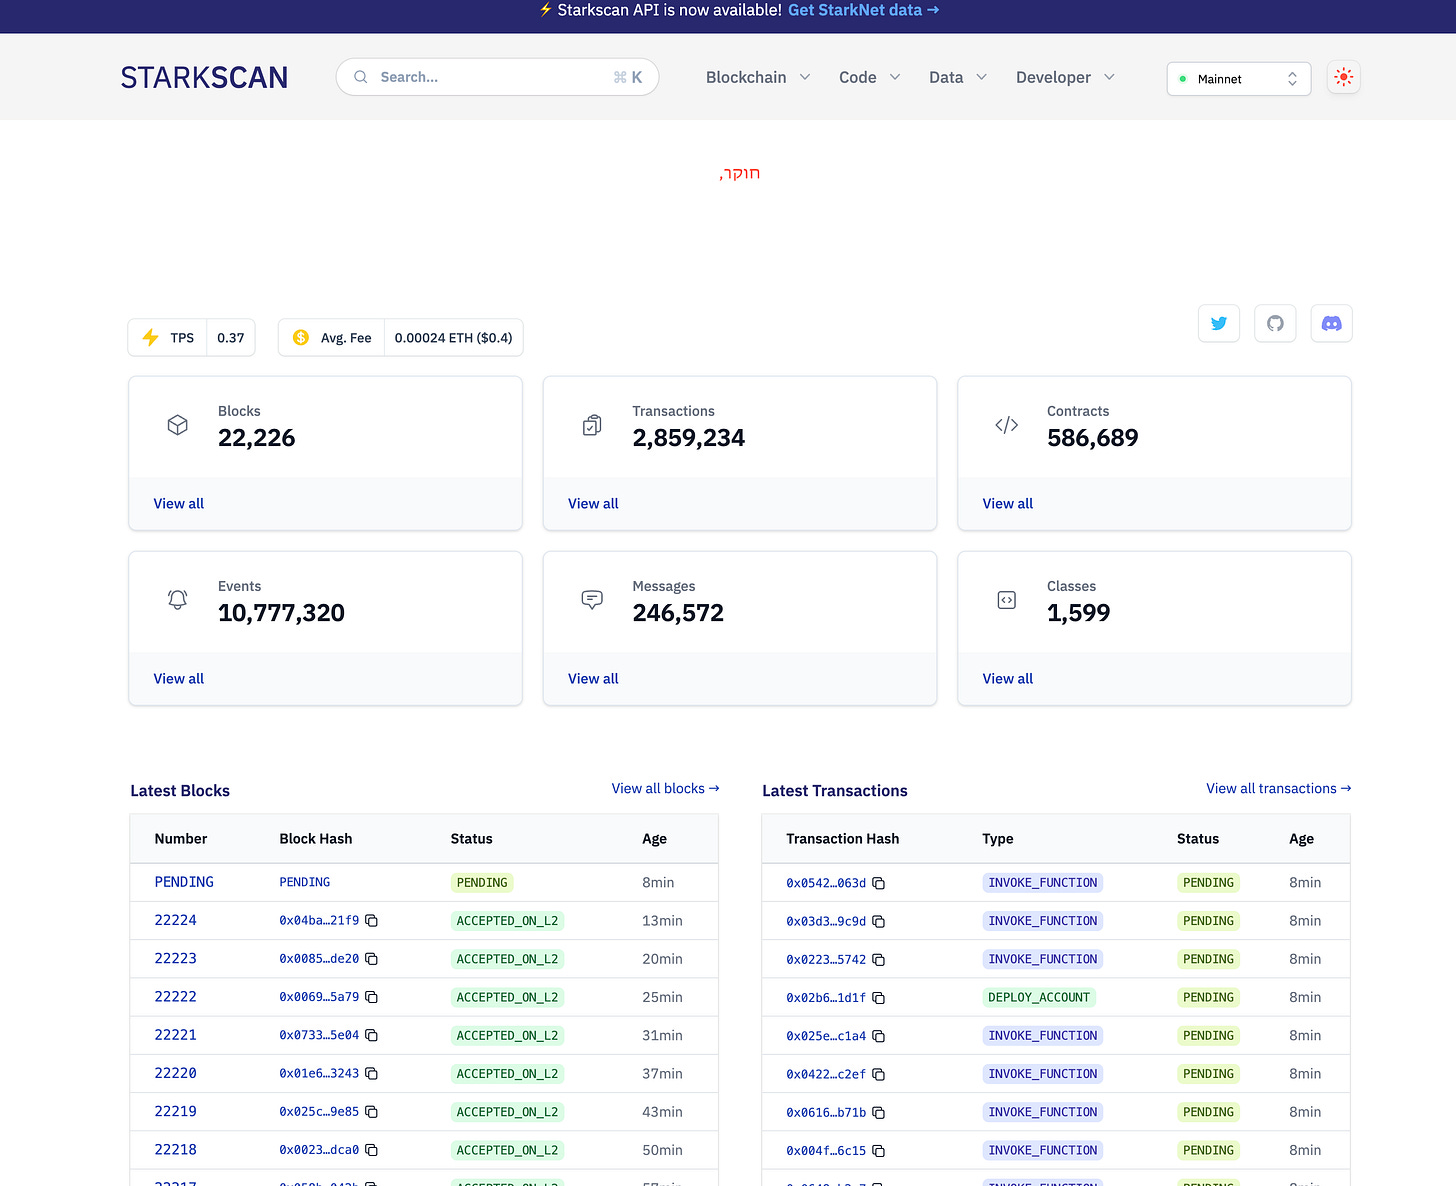Screen dimensions: 1456x1186
Task: Expand the Developer menu
Action: (x=1065, y=77)
